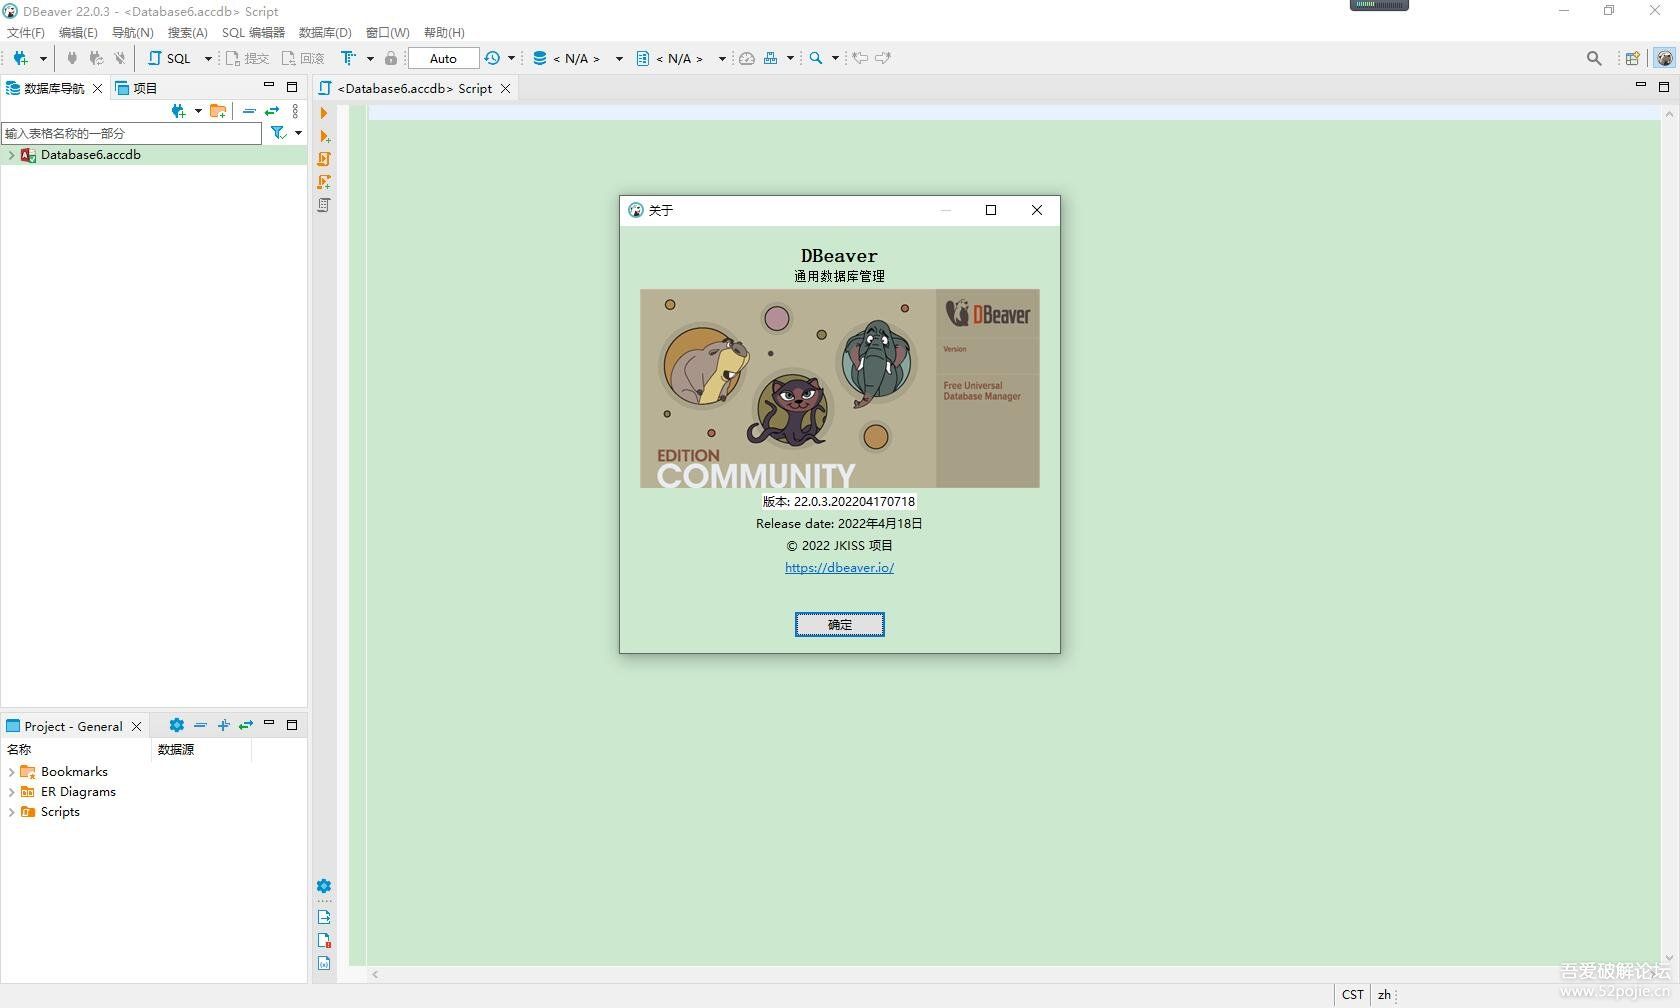Open the 帮助(H) menu
Viewport: 1680px width, 1008px height.
(x=444, y=32)
